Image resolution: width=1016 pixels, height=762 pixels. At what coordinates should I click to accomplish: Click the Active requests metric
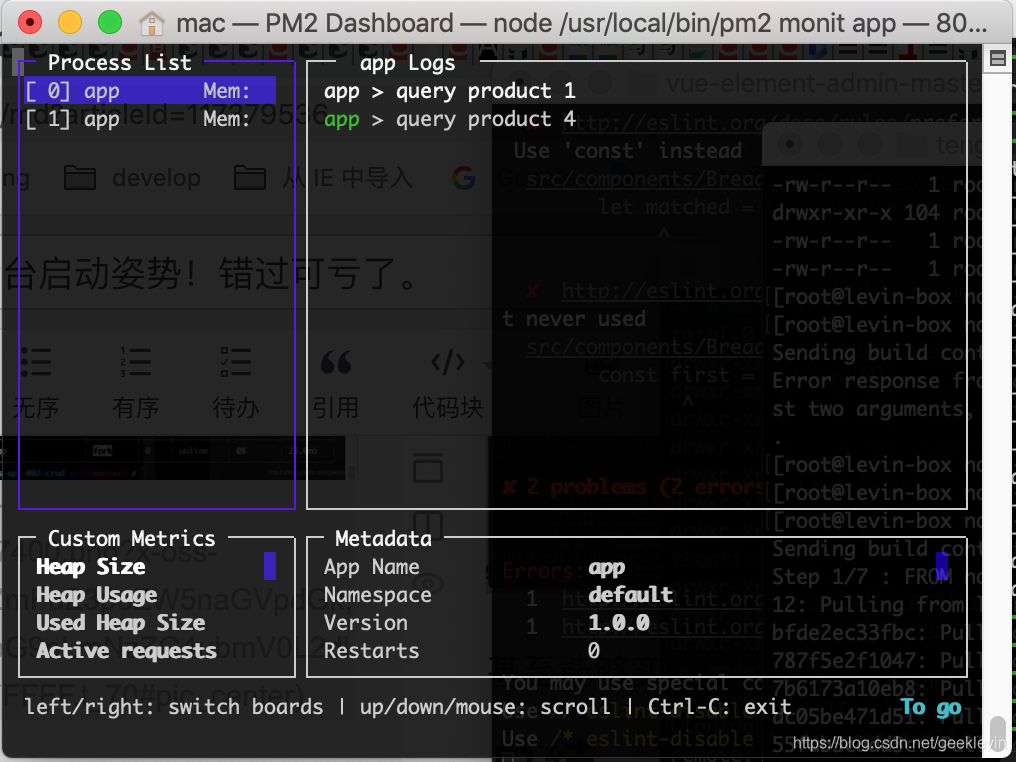coord(126,651)
